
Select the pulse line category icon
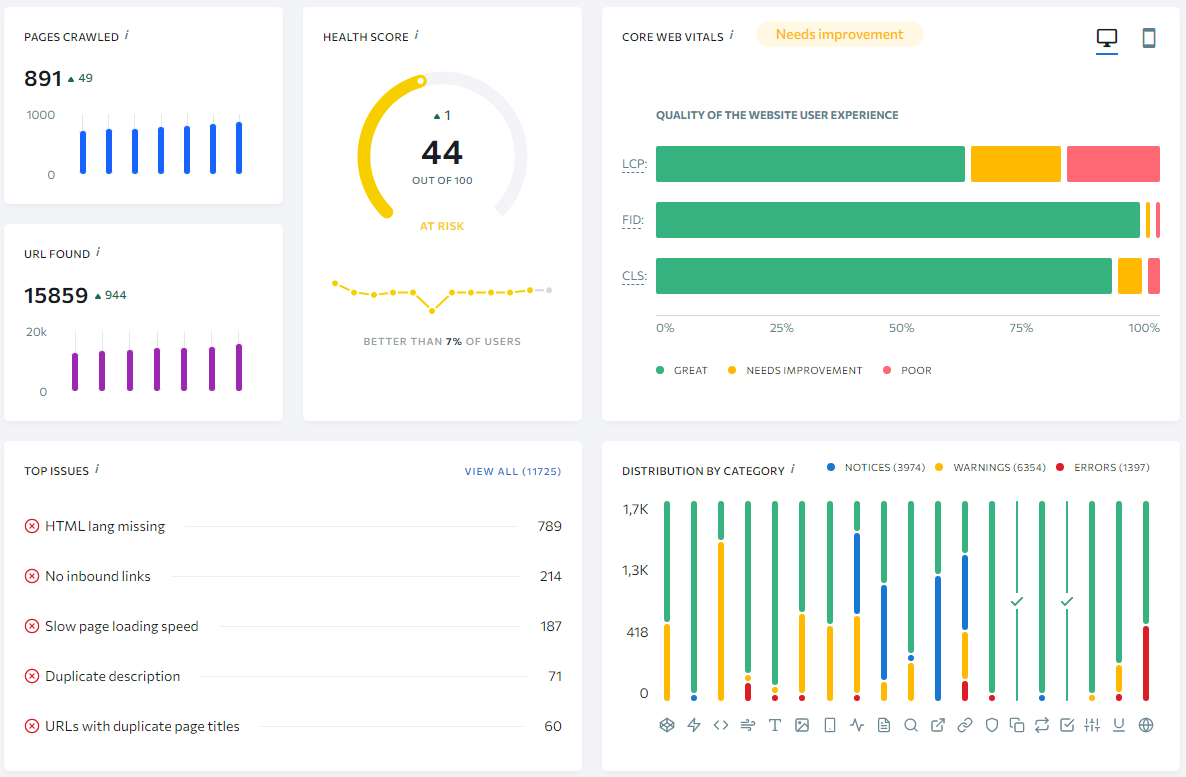tap(856, 725)
